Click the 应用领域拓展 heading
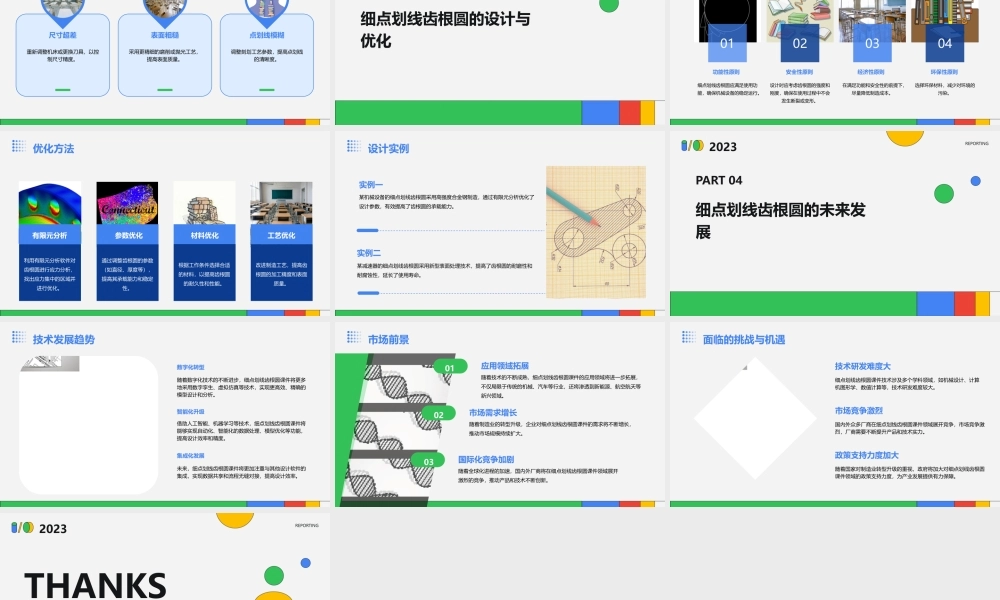Image resolution: width=1000 pixels, height=600 pixels. click(504, 366)
